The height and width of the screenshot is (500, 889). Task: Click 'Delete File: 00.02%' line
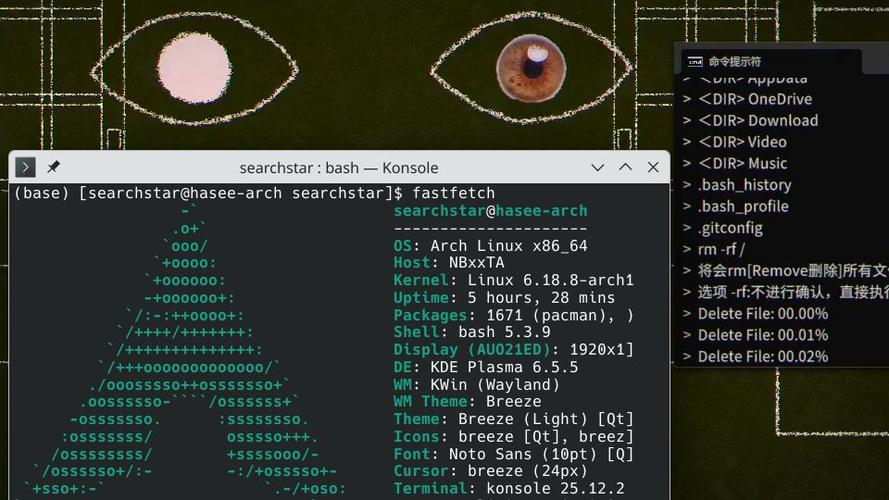coord(756,357)
